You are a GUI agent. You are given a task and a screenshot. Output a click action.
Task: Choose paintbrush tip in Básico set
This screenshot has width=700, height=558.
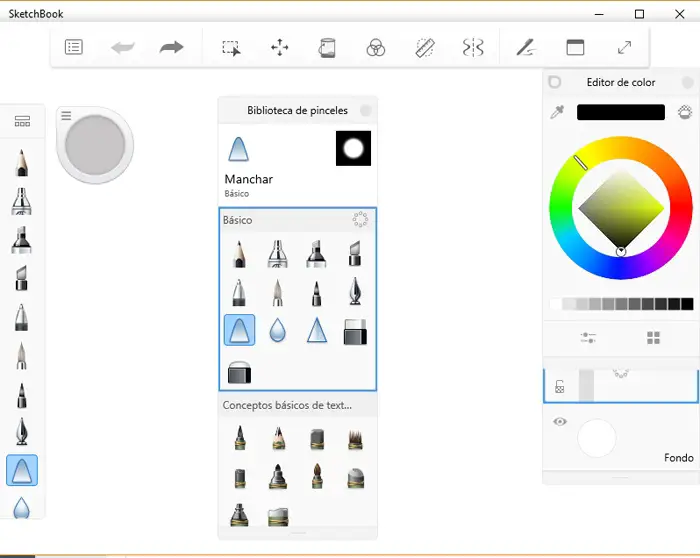277,292
